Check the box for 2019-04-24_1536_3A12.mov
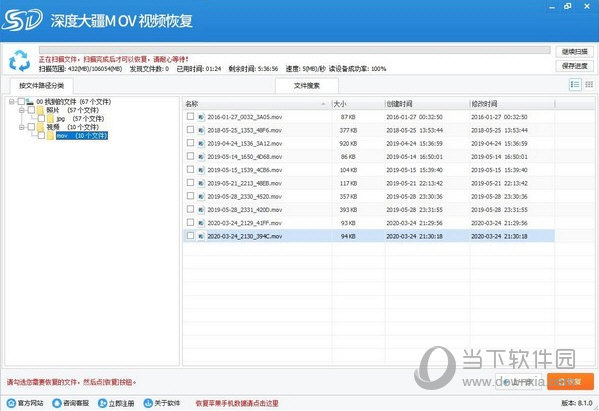Viewport: 599px width, 411px height. 190,142
